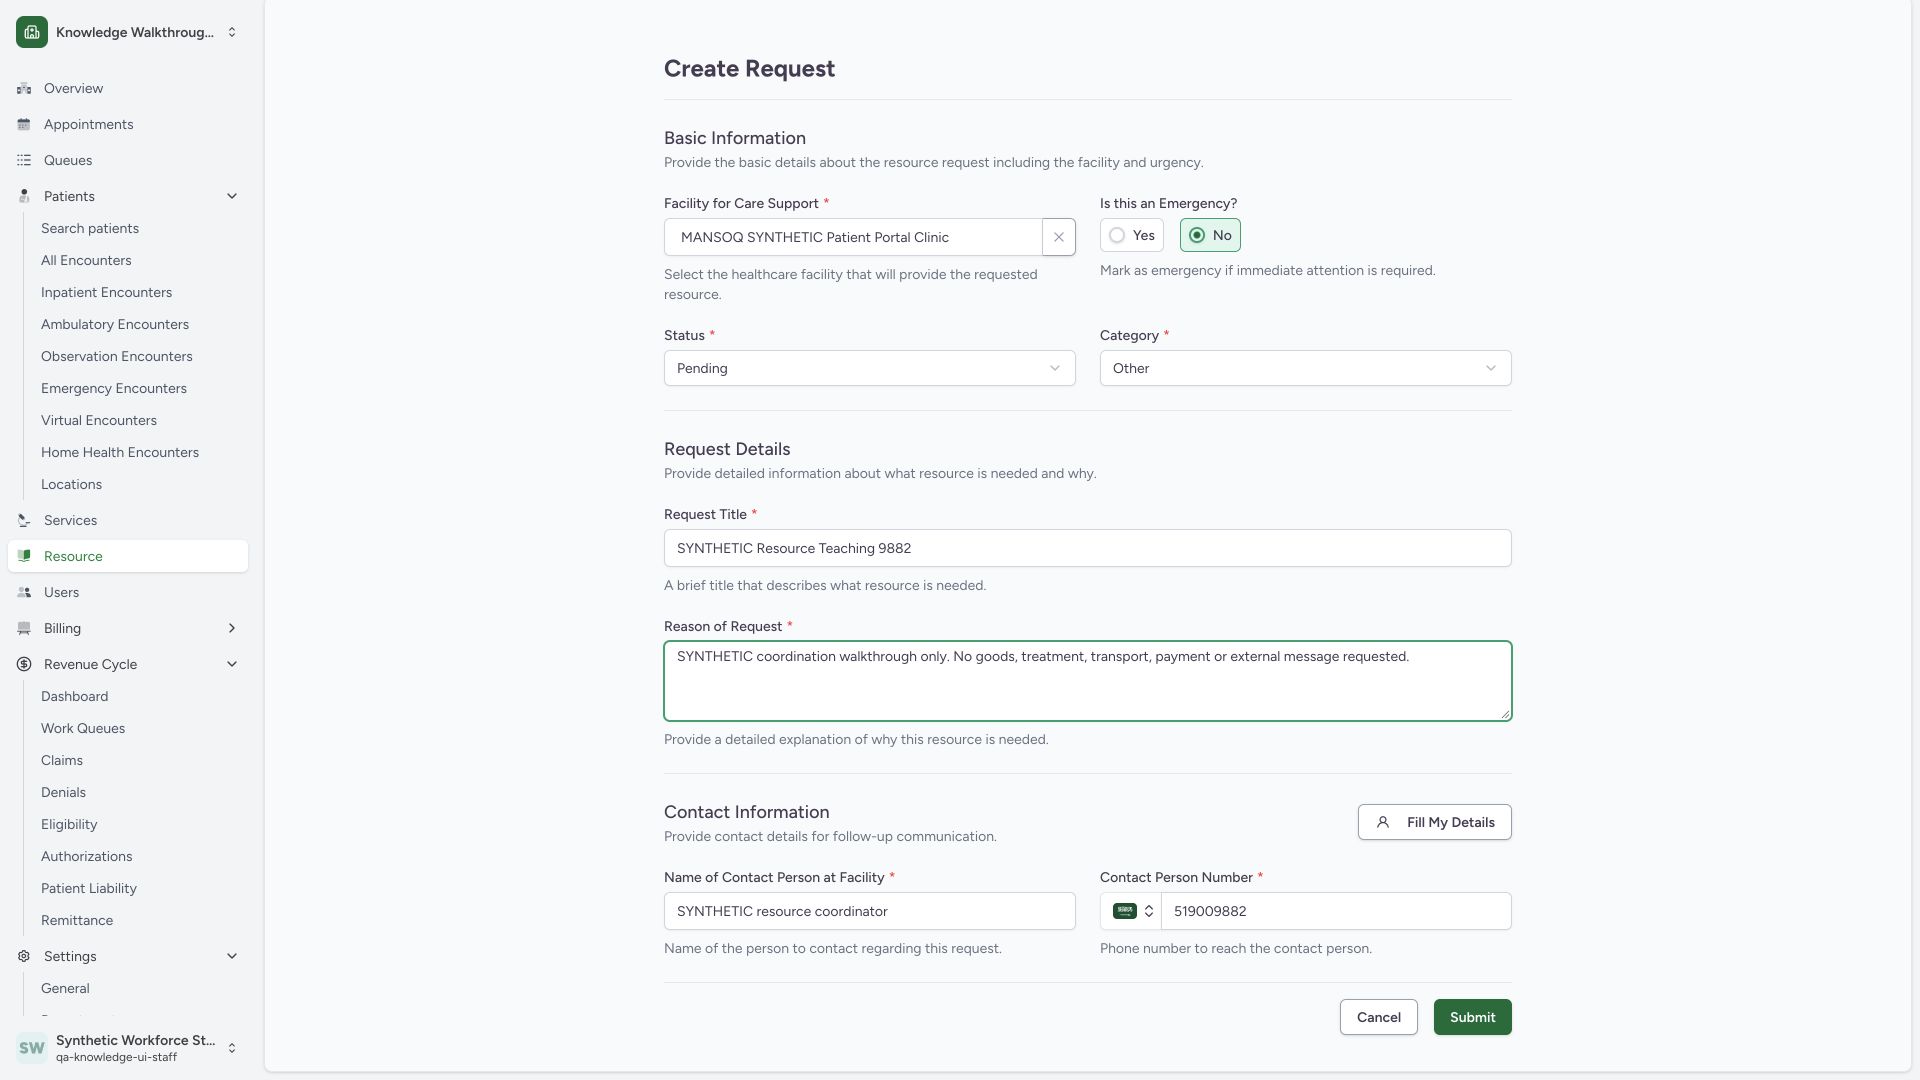The image size is (1920, 1080).
Task: Click the Overview sidebar icon
Action: tap(24, 88)
